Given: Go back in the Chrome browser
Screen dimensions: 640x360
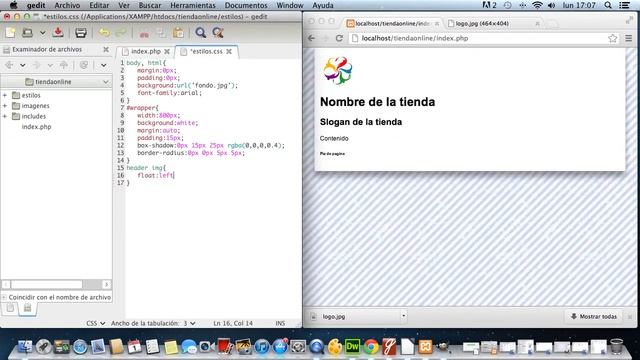Looking at the screenshot, I should pos(311,38).
